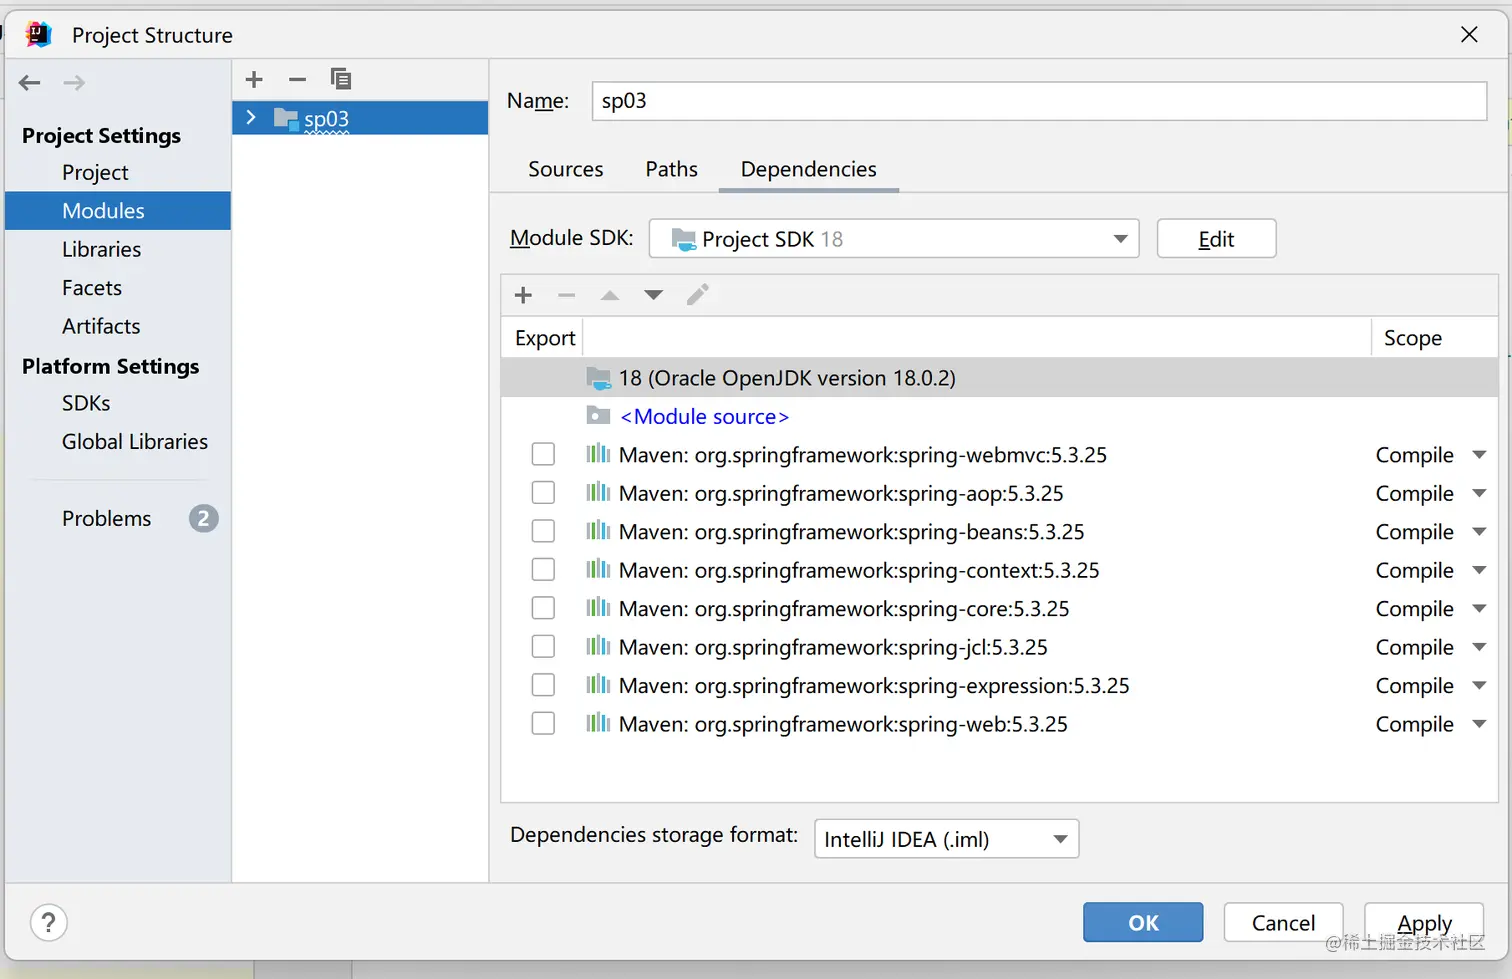Open scope dropdown for spring-aop
Image resolution: width=1512 pixels, height=979 pixels.
point(1479,493)
